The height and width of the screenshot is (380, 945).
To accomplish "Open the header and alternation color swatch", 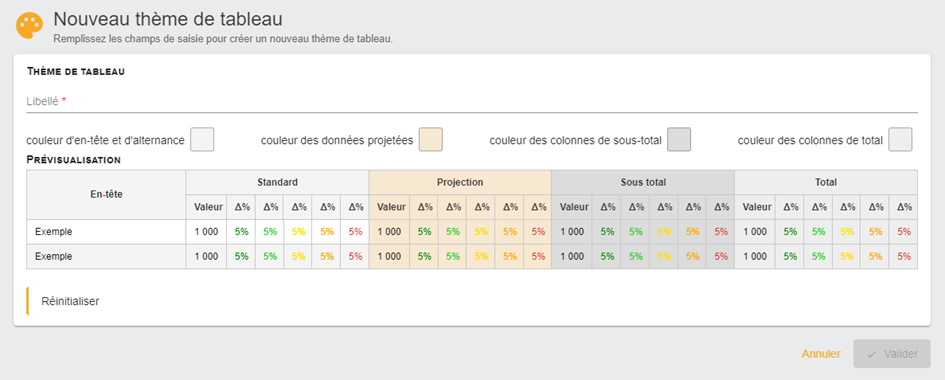I will click(202, 140).
